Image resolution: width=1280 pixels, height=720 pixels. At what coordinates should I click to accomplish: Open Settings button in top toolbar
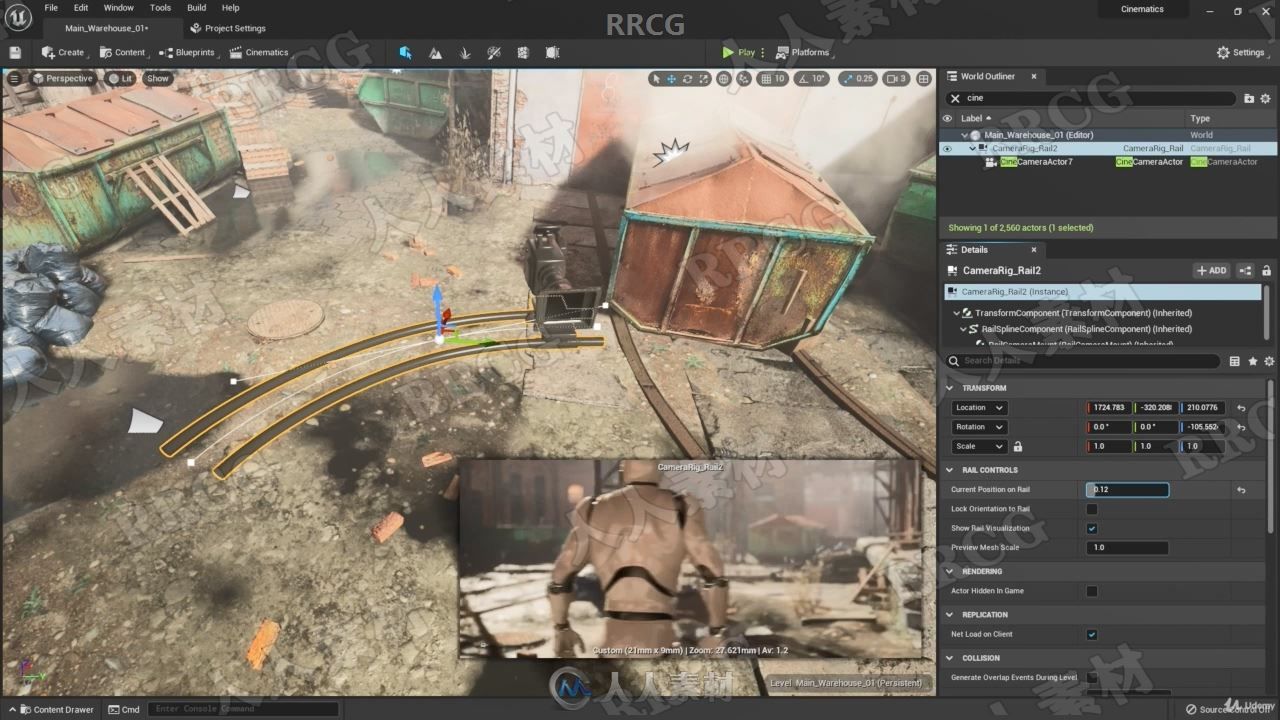[x=1242, y=52]
